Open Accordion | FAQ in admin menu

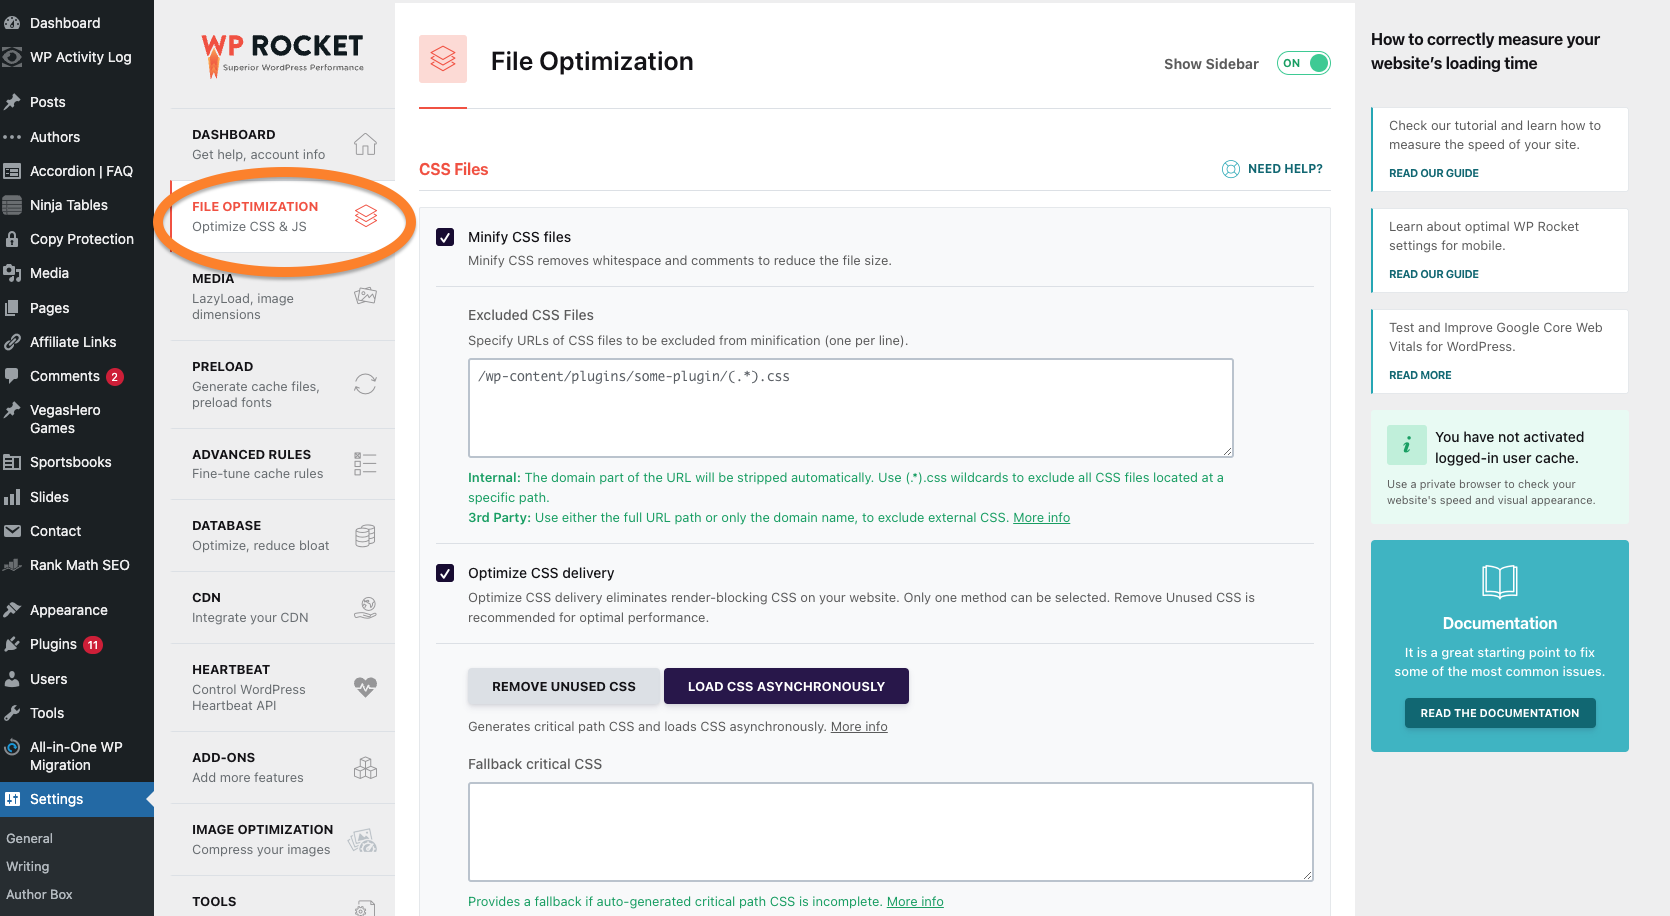coord(77,171)
